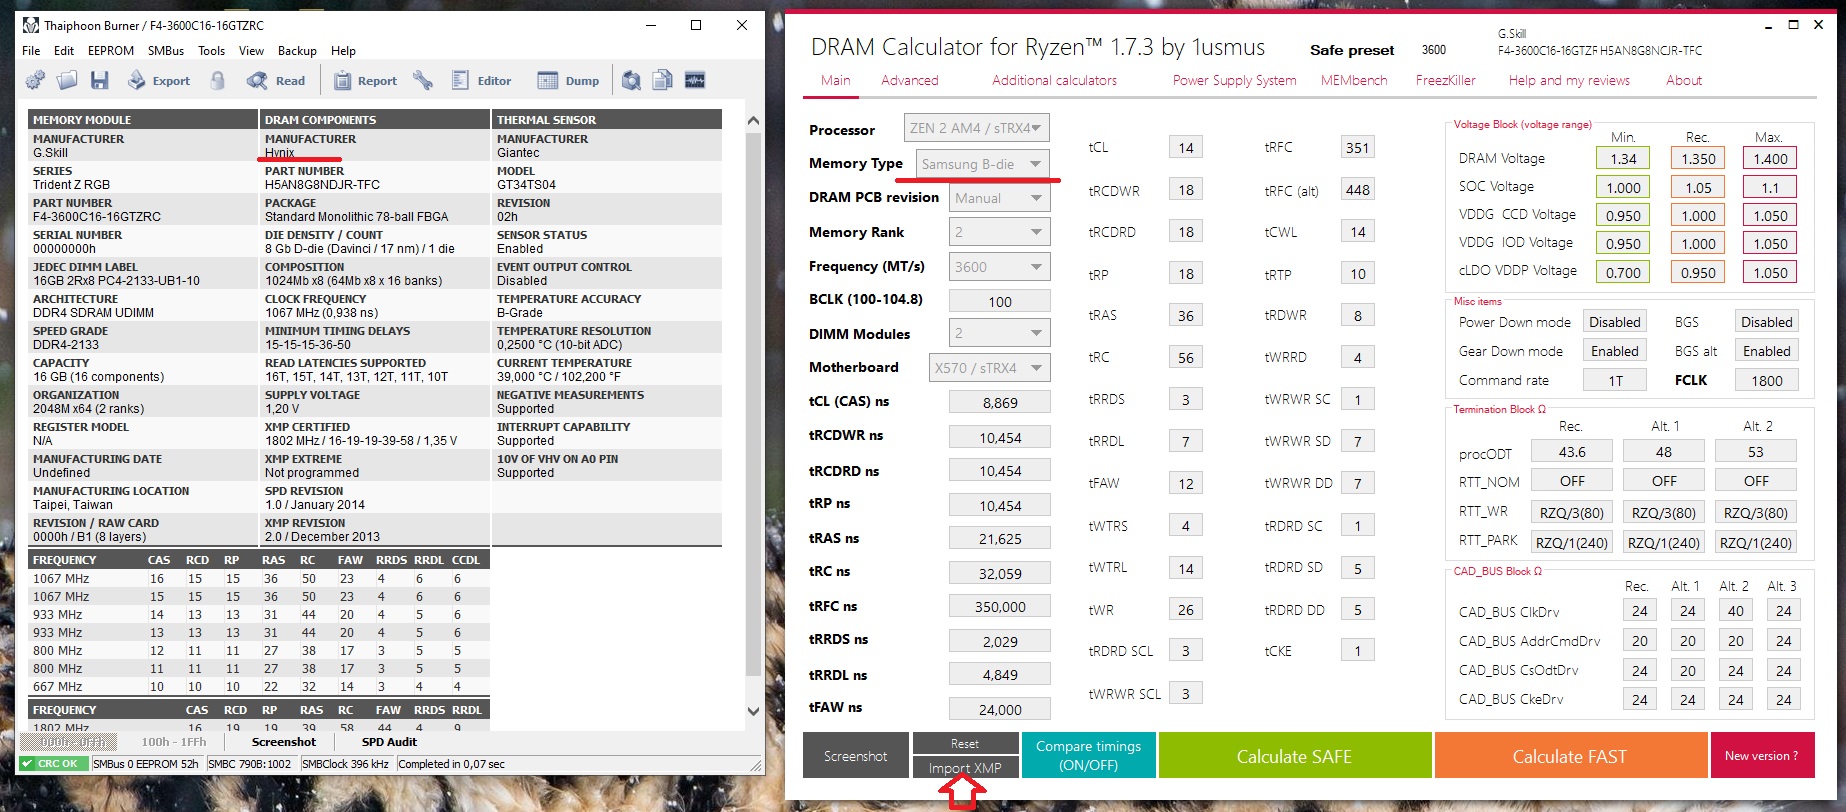Viewport: 1846px width, 812px height.
Task: Click the scroll down arrow in Thaiphoon report
Action: point(754,711)
